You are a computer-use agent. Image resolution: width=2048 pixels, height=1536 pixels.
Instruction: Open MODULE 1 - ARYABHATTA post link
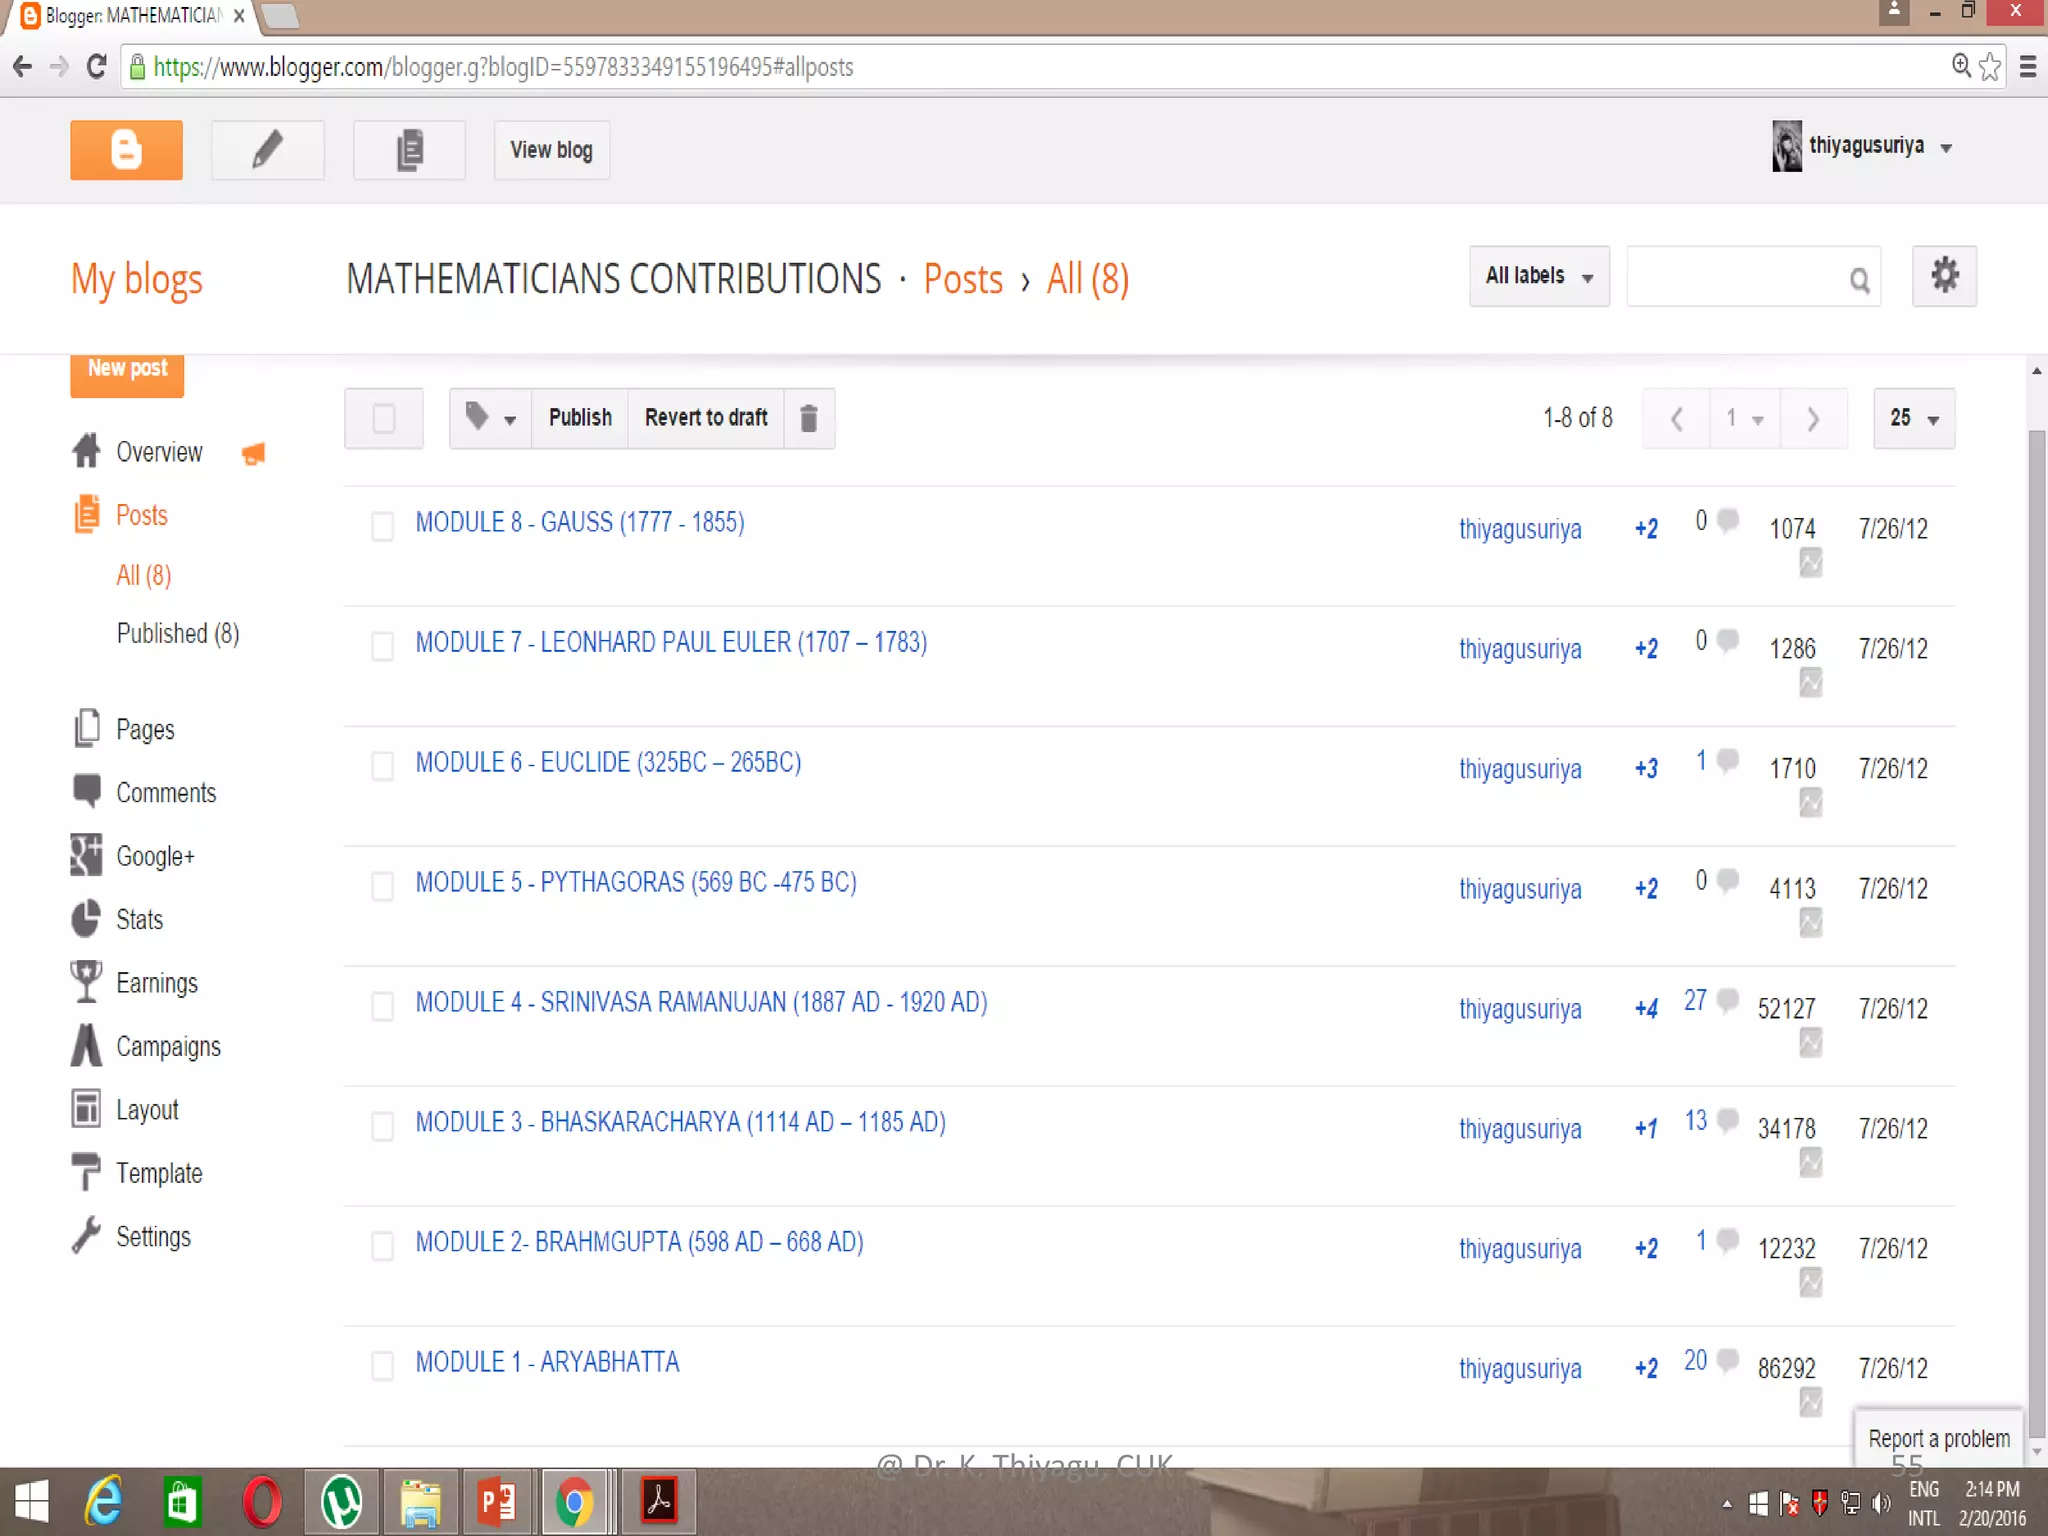click(547, 1362)
